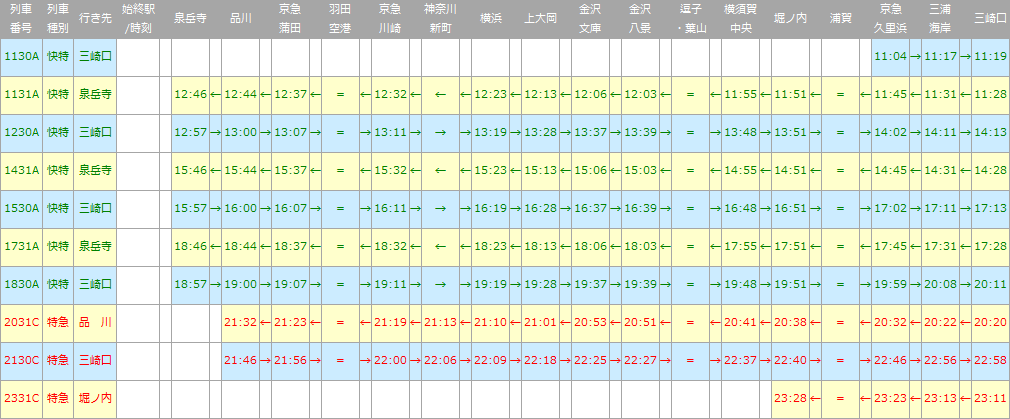Select destination 品川 of train 2031C
The width and height of the screenshot is (1010, 419).
(95, 322)
